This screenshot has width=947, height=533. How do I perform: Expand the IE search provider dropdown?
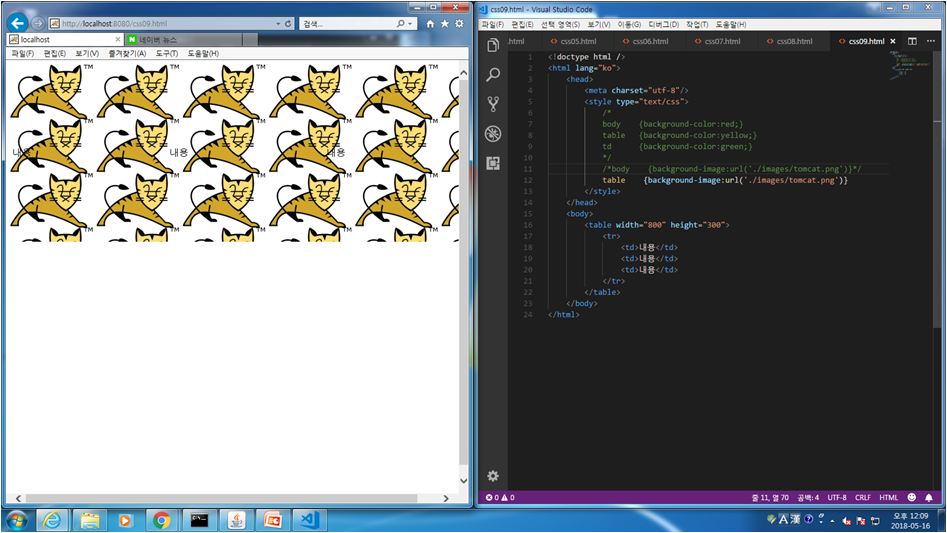tap(410, 24)
